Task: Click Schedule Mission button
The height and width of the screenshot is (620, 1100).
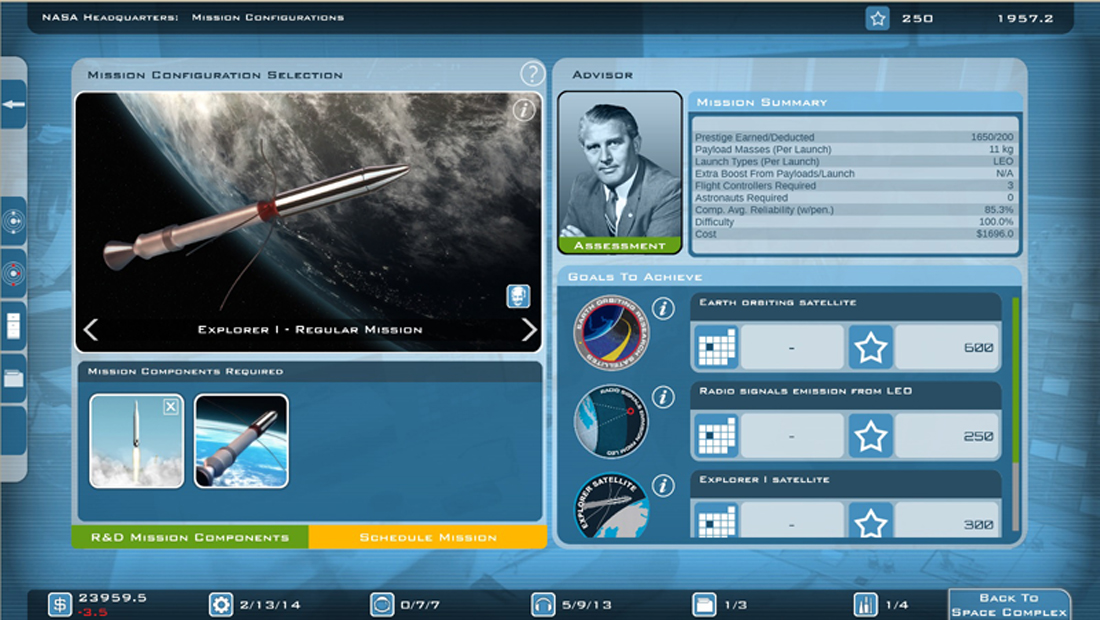Action: pos(428,537)
